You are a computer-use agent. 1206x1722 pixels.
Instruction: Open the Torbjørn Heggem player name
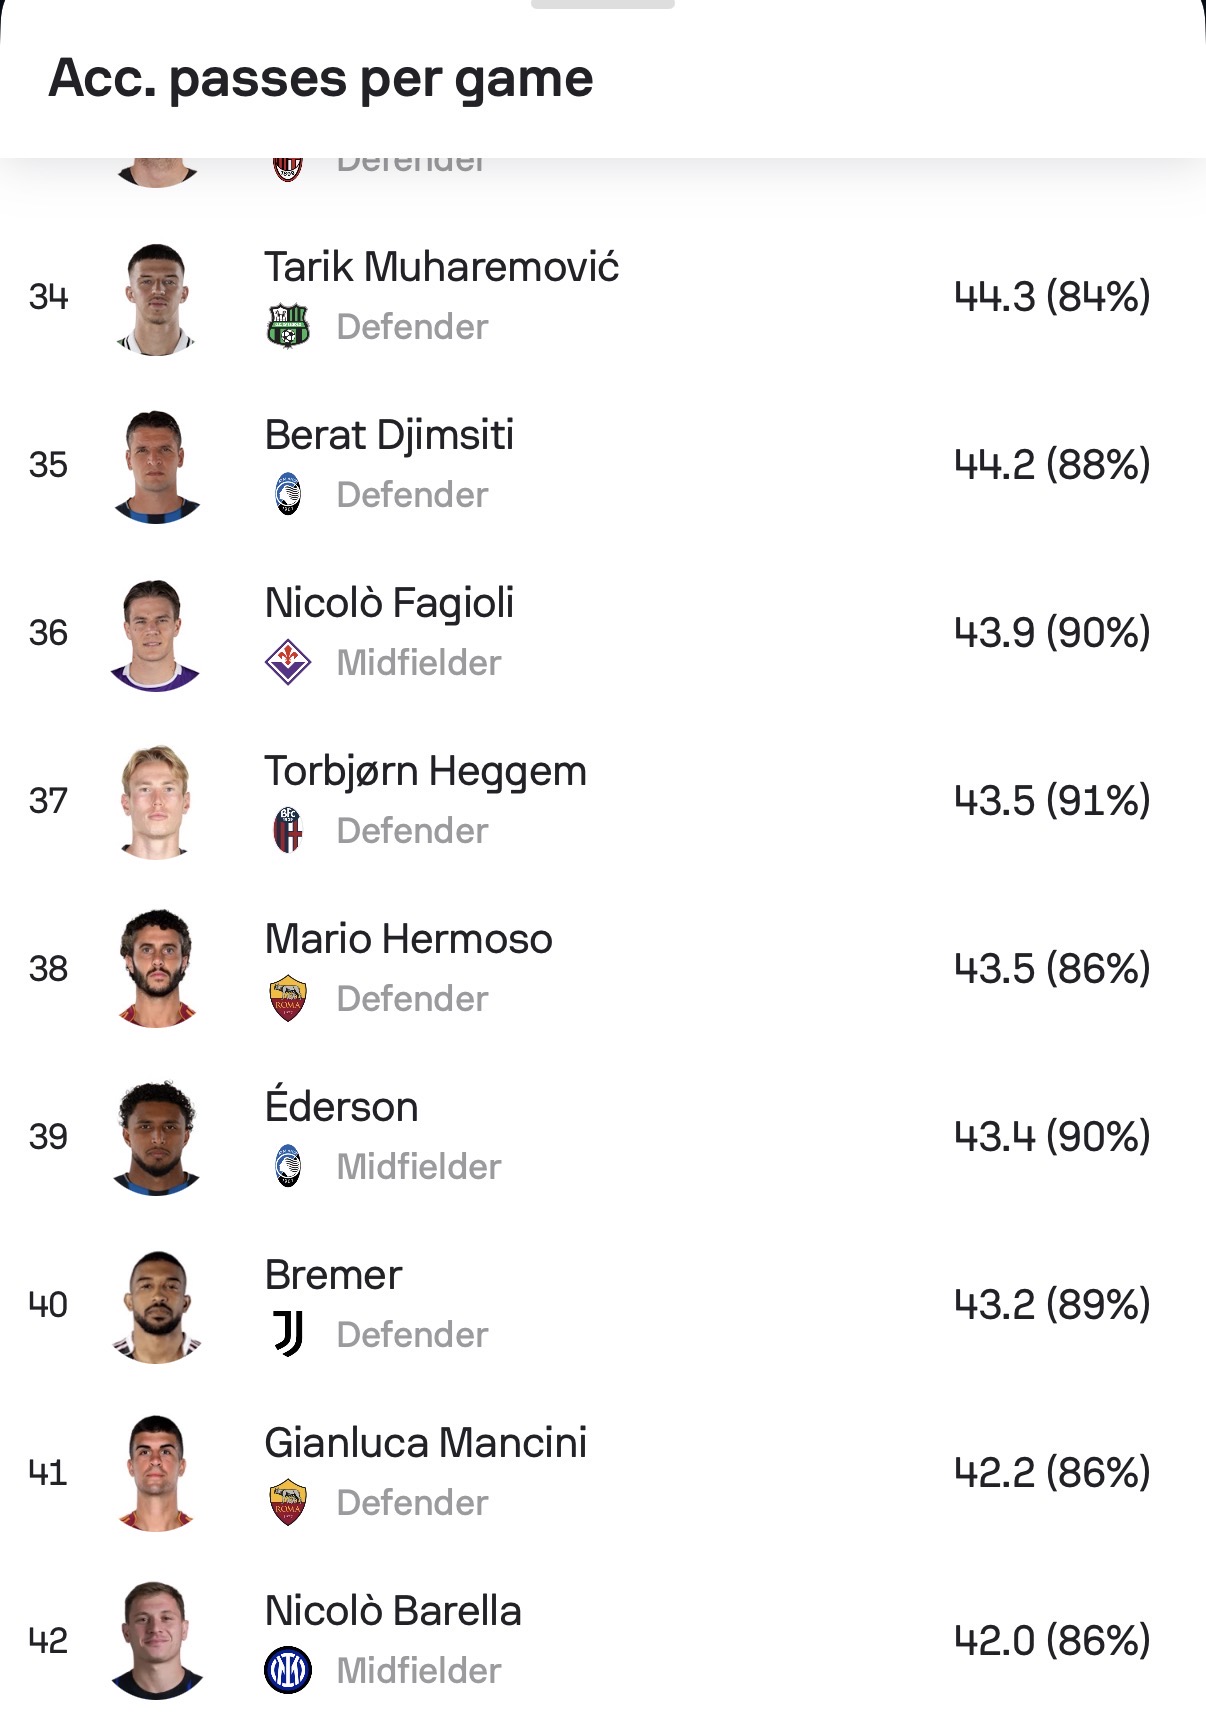click(426, 771)
